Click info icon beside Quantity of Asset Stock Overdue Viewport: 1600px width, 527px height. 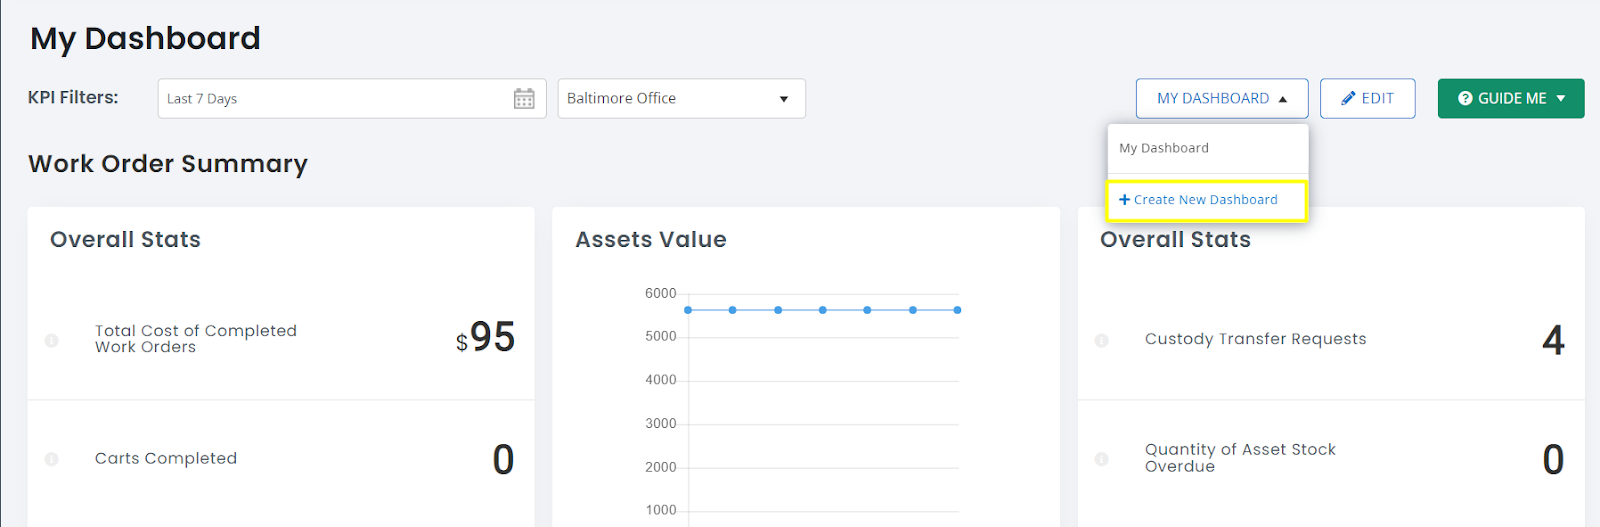[x=1102, y=459]
